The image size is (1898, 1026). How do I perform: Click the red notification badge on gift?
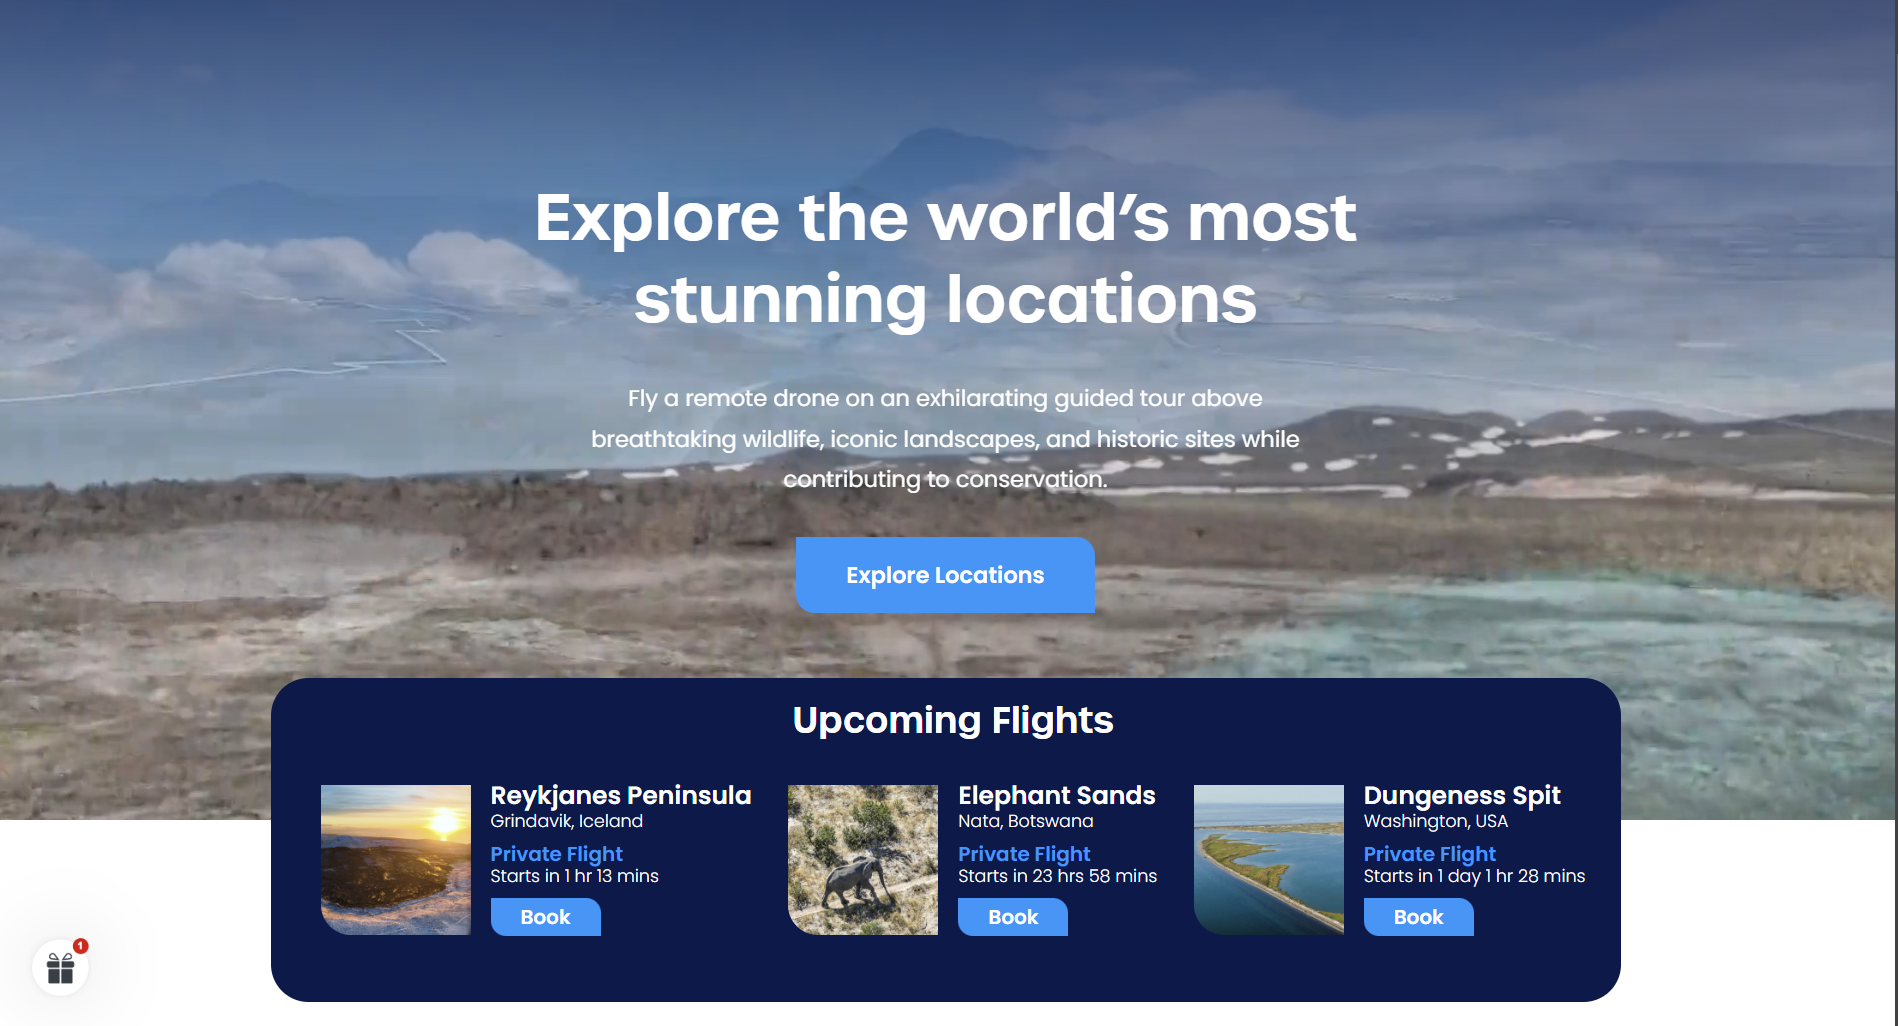tap(81, 946)
